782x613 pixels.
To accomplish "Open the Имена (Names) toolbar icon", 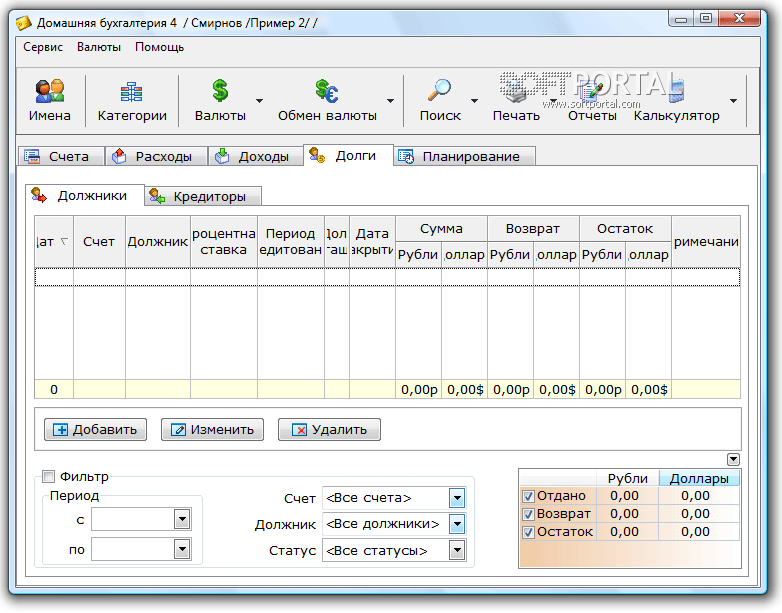I will (x=50, y=91).
